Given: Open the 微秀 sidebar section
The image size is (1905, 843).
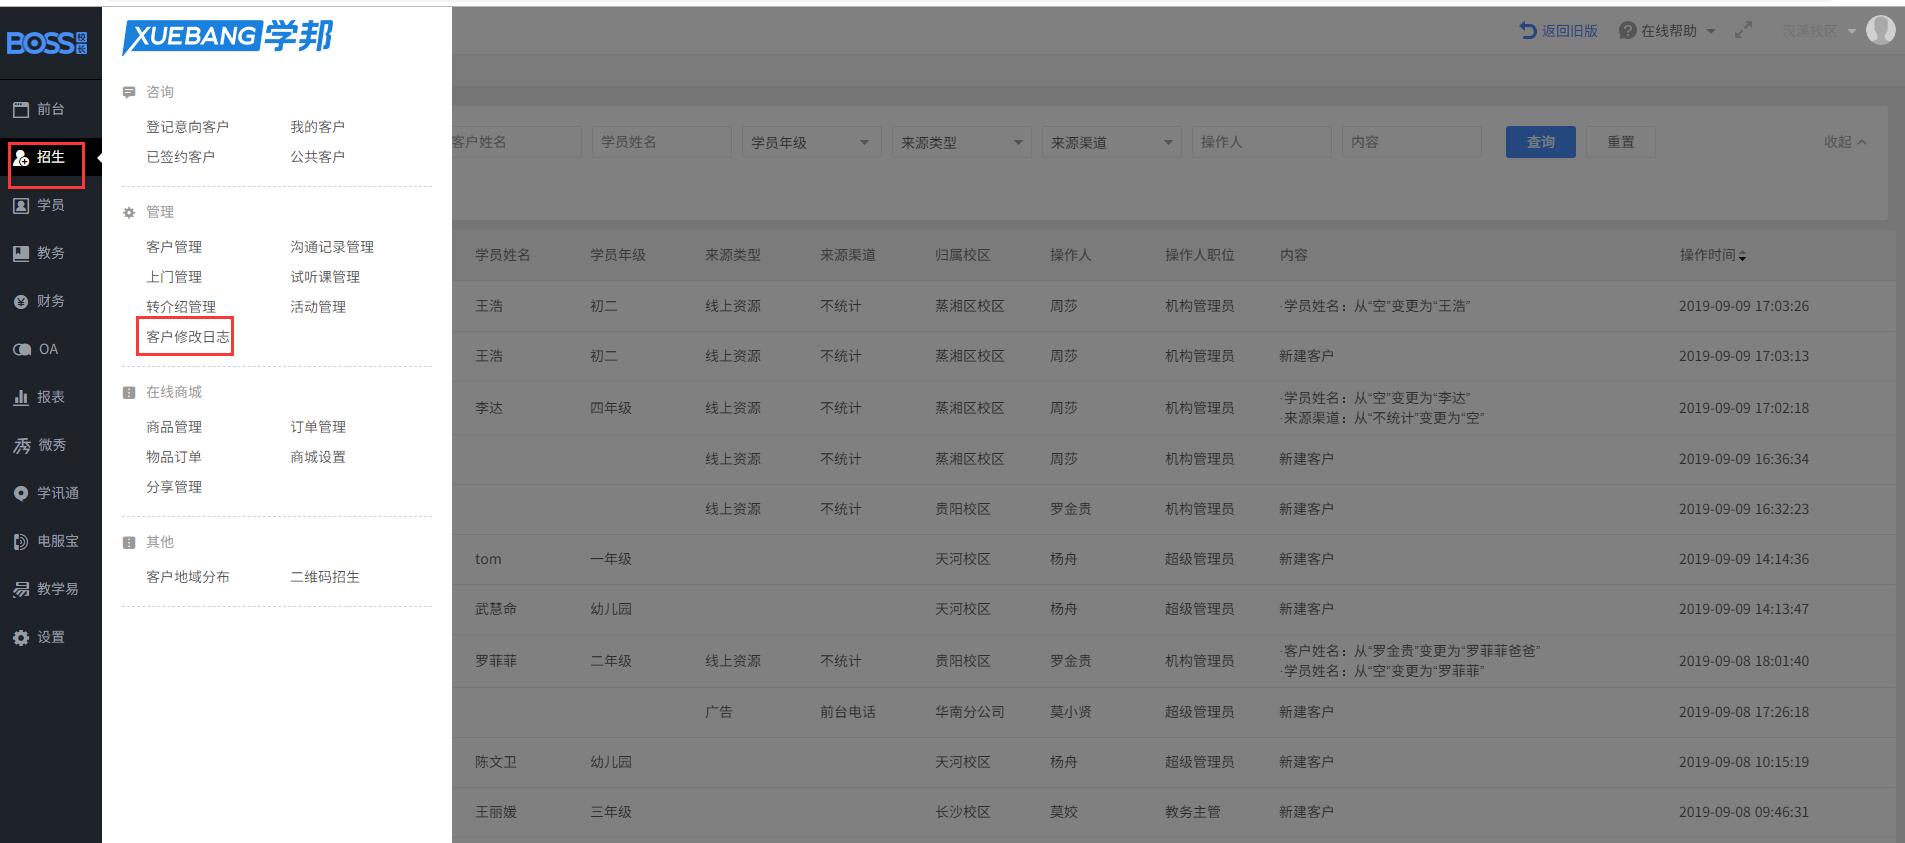Looking at the screenshot, I should tap(39, 445).
